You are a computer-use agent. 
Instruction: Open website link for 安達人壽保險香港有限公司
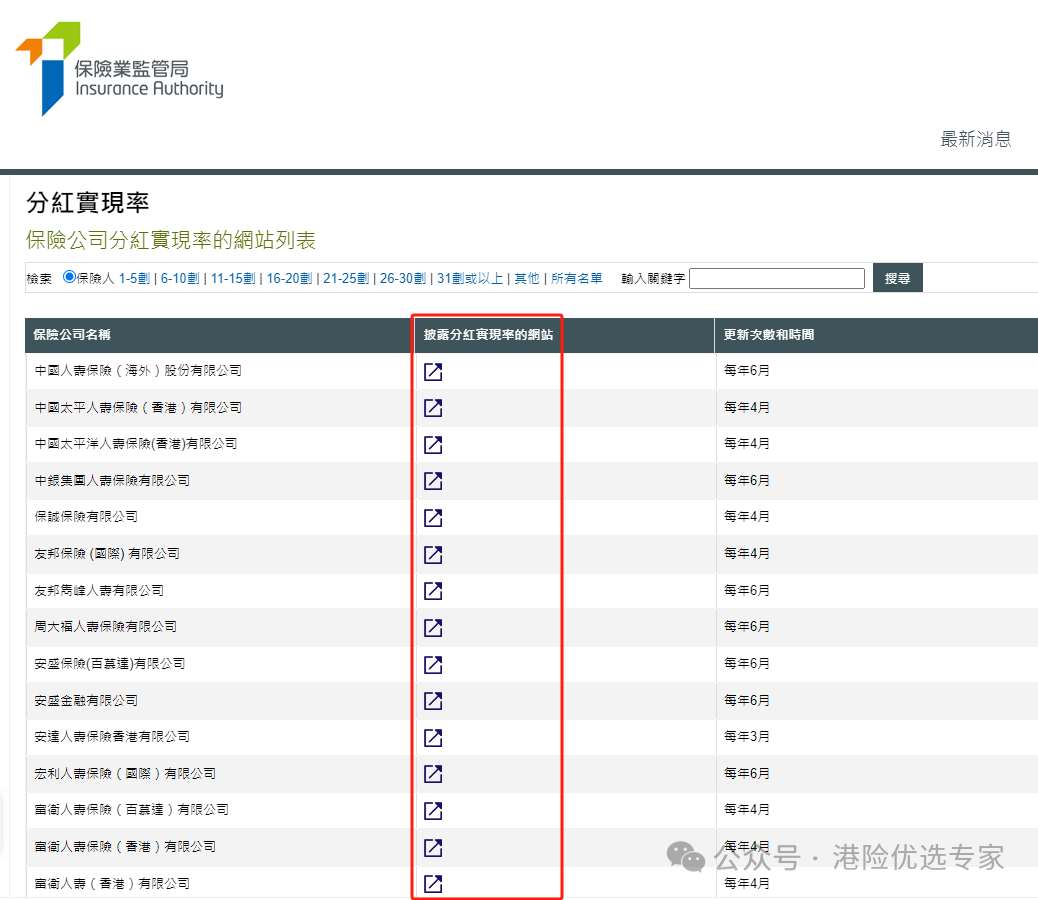tap(433, 737)
